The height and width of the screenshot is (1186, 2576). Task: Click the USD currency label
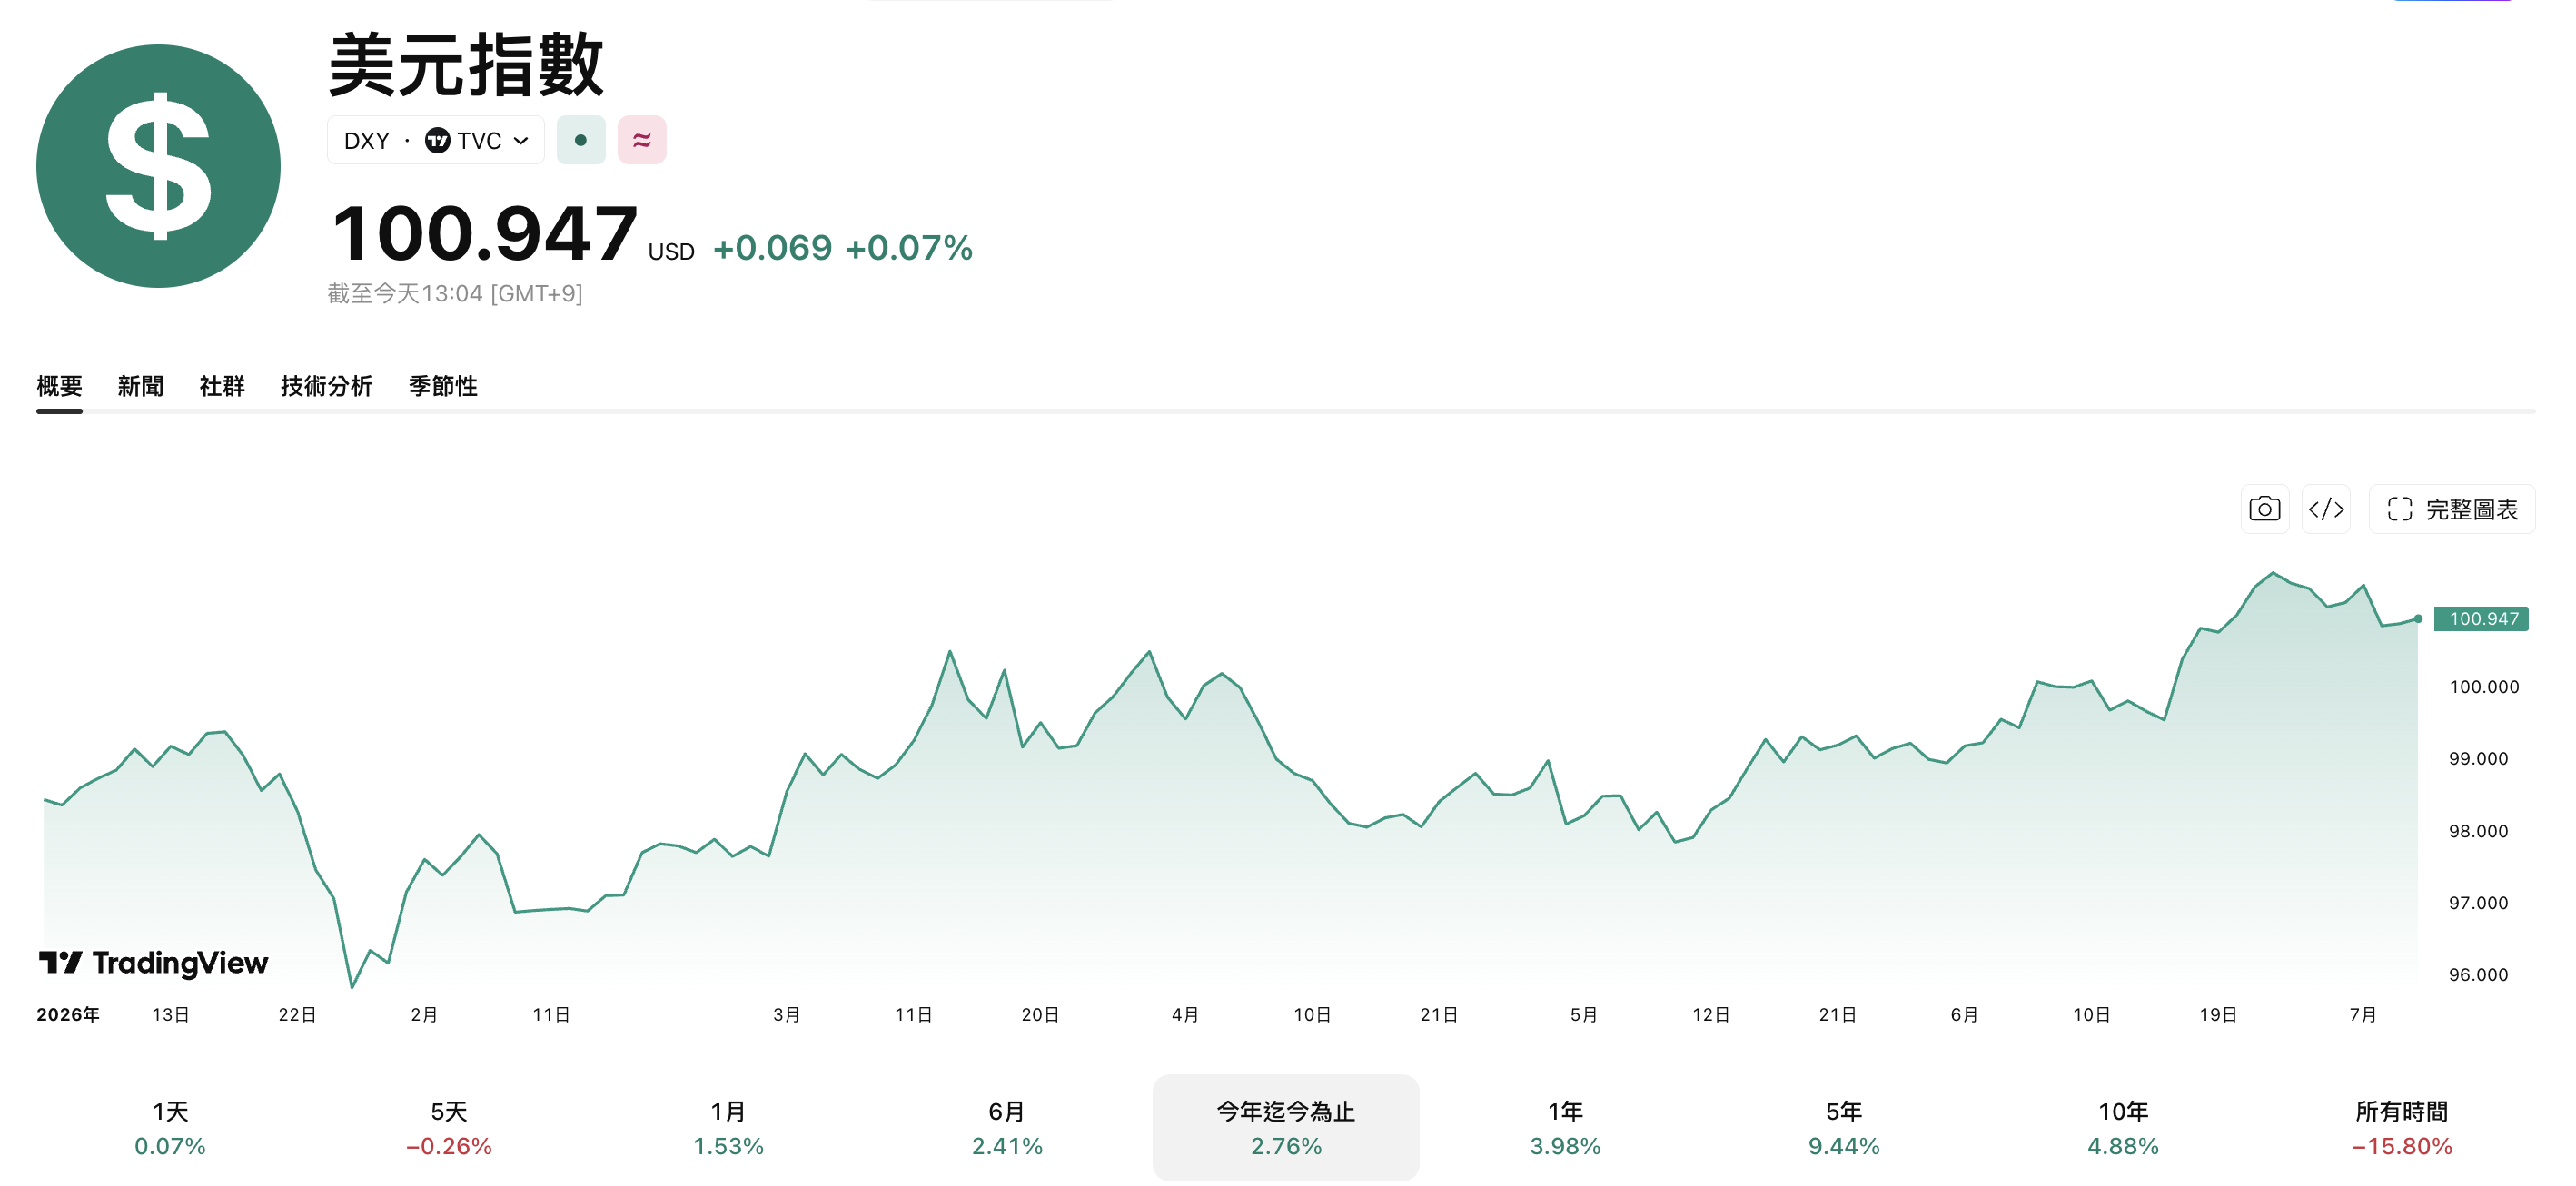[671, 252]
